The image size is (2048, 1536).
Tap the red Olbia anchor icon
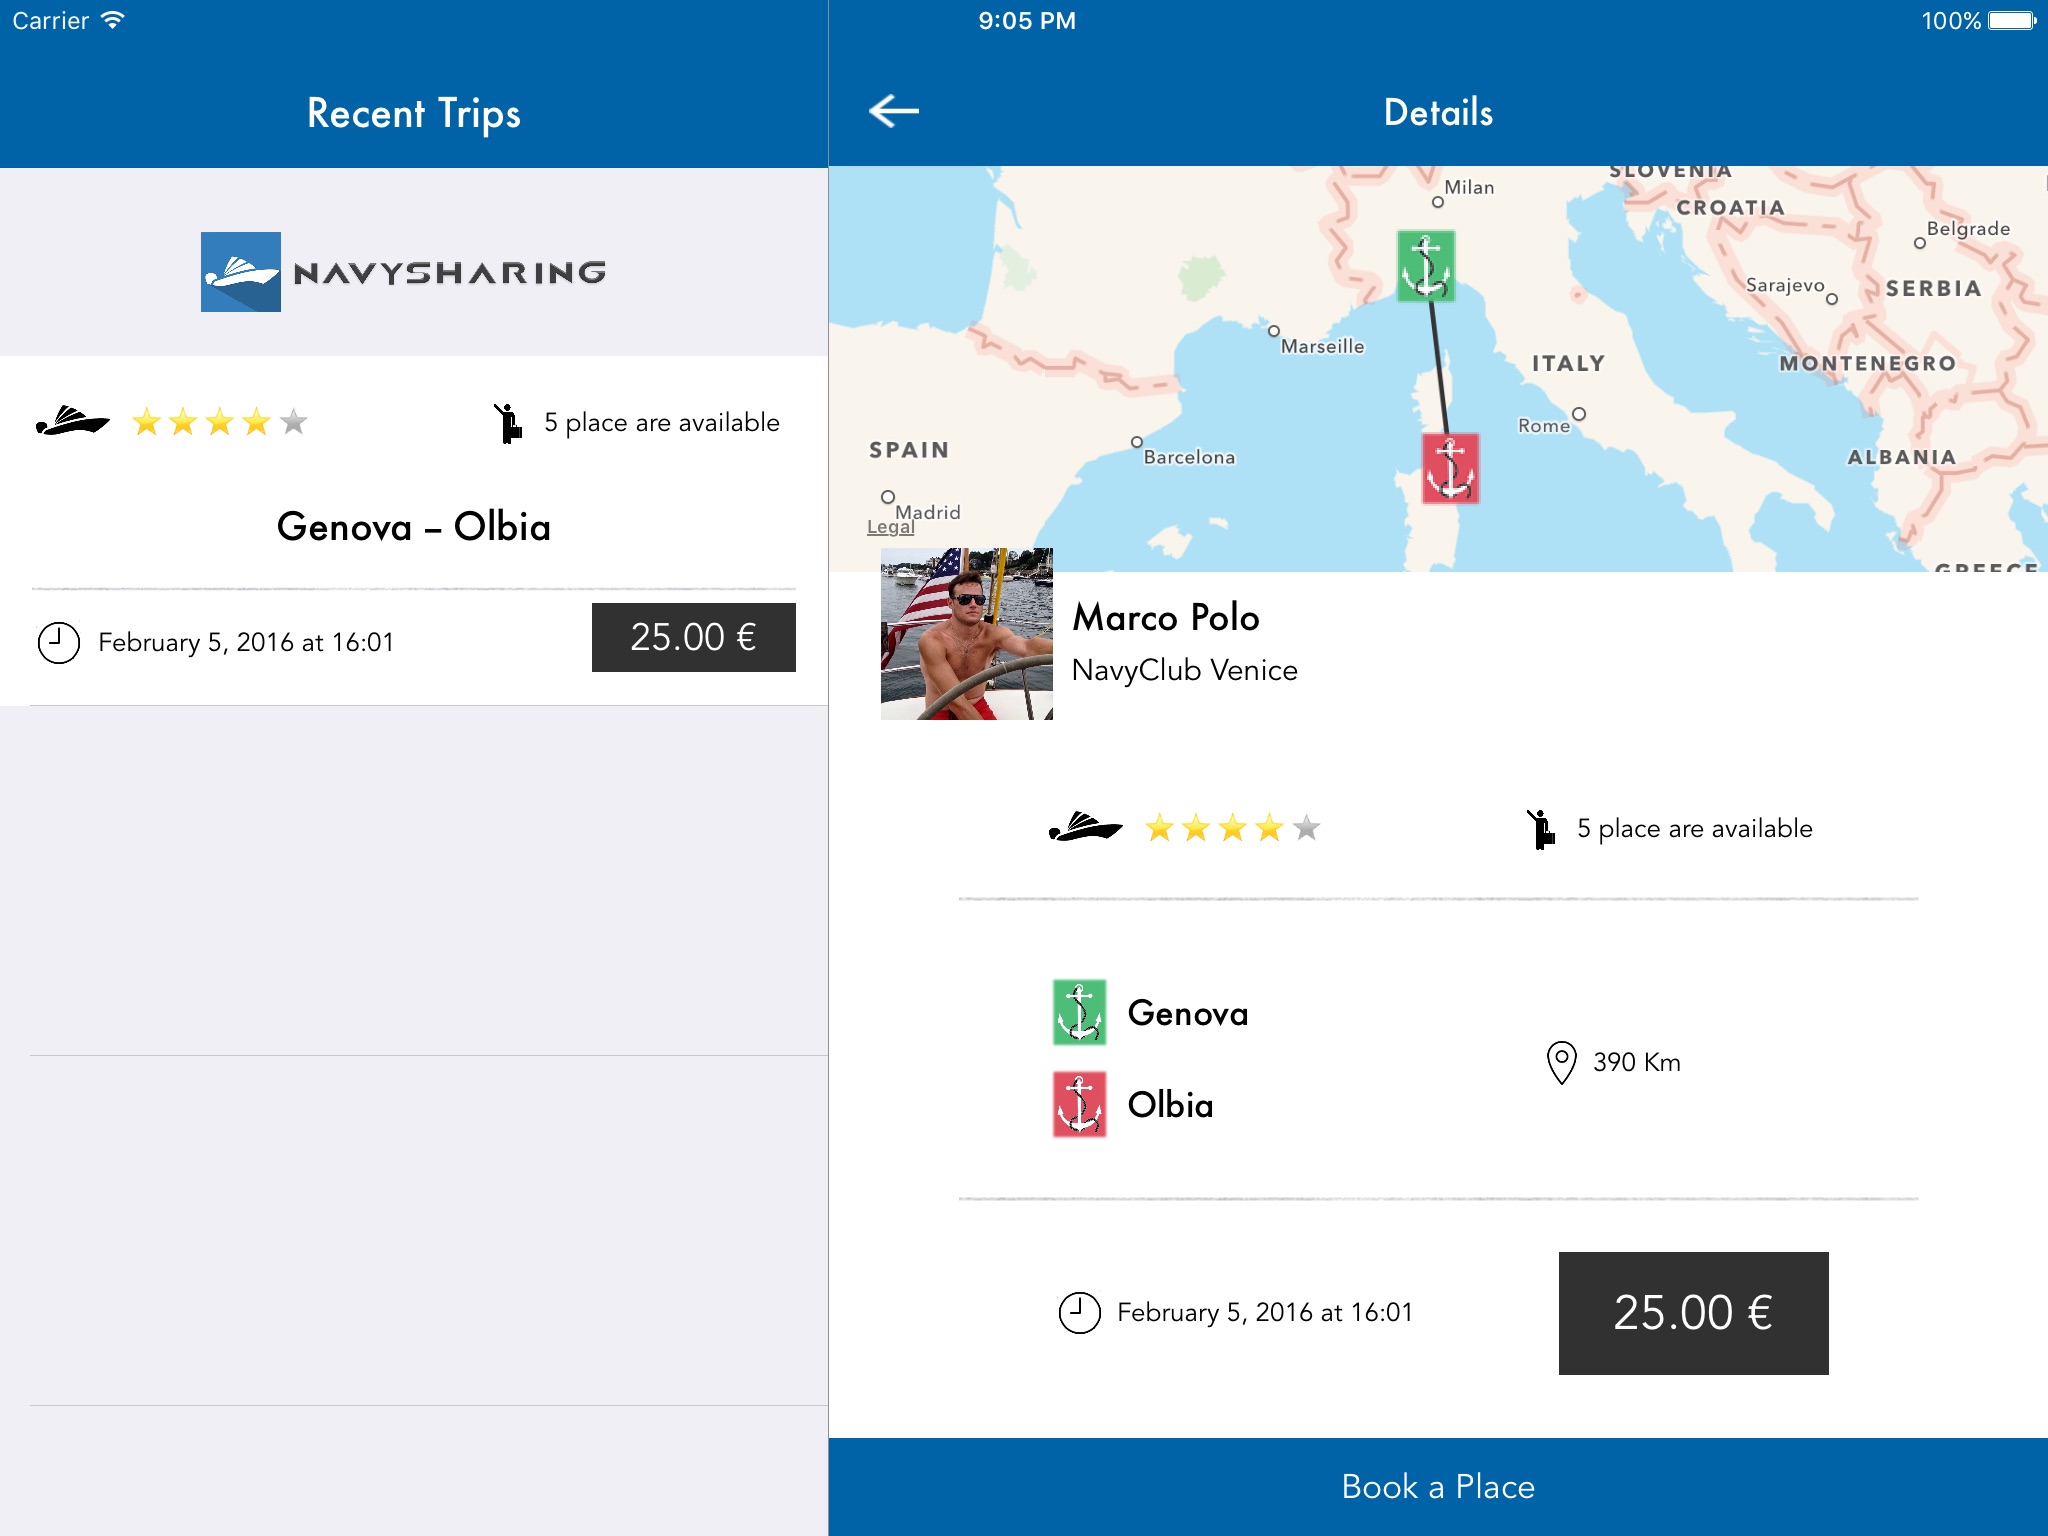coord(1079,1104)
